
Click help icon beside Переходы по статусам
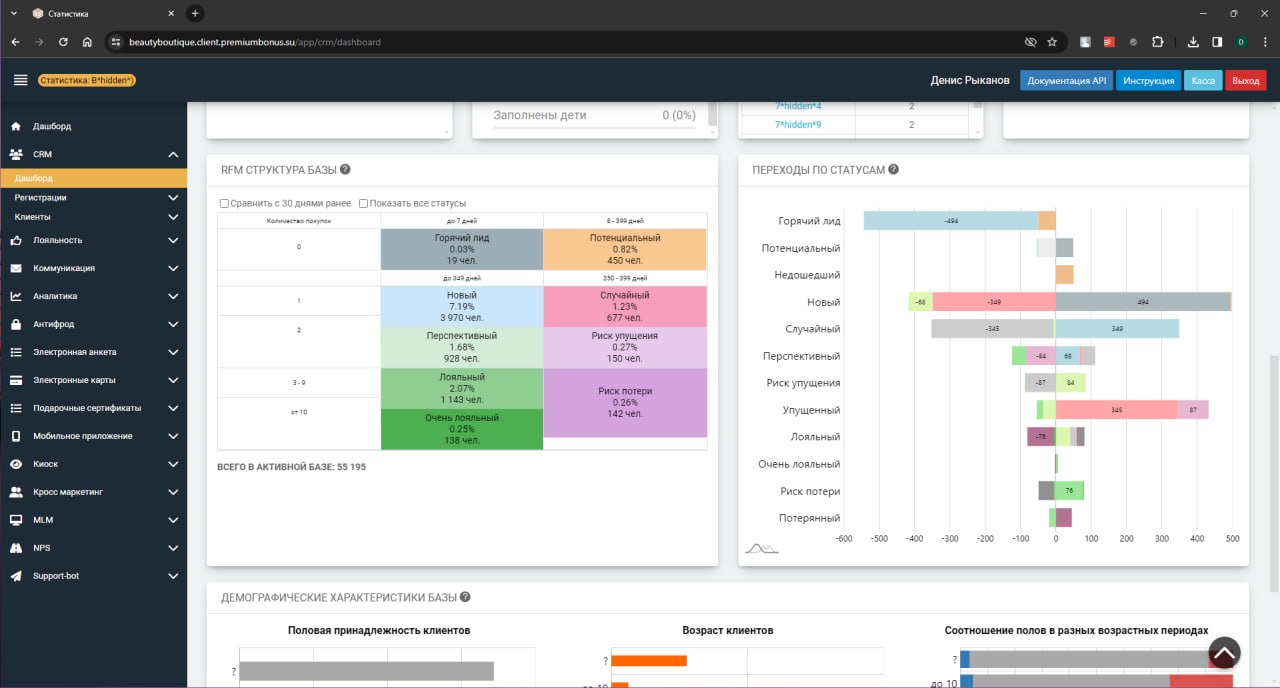pyautogui.click(x=894, y=170)
